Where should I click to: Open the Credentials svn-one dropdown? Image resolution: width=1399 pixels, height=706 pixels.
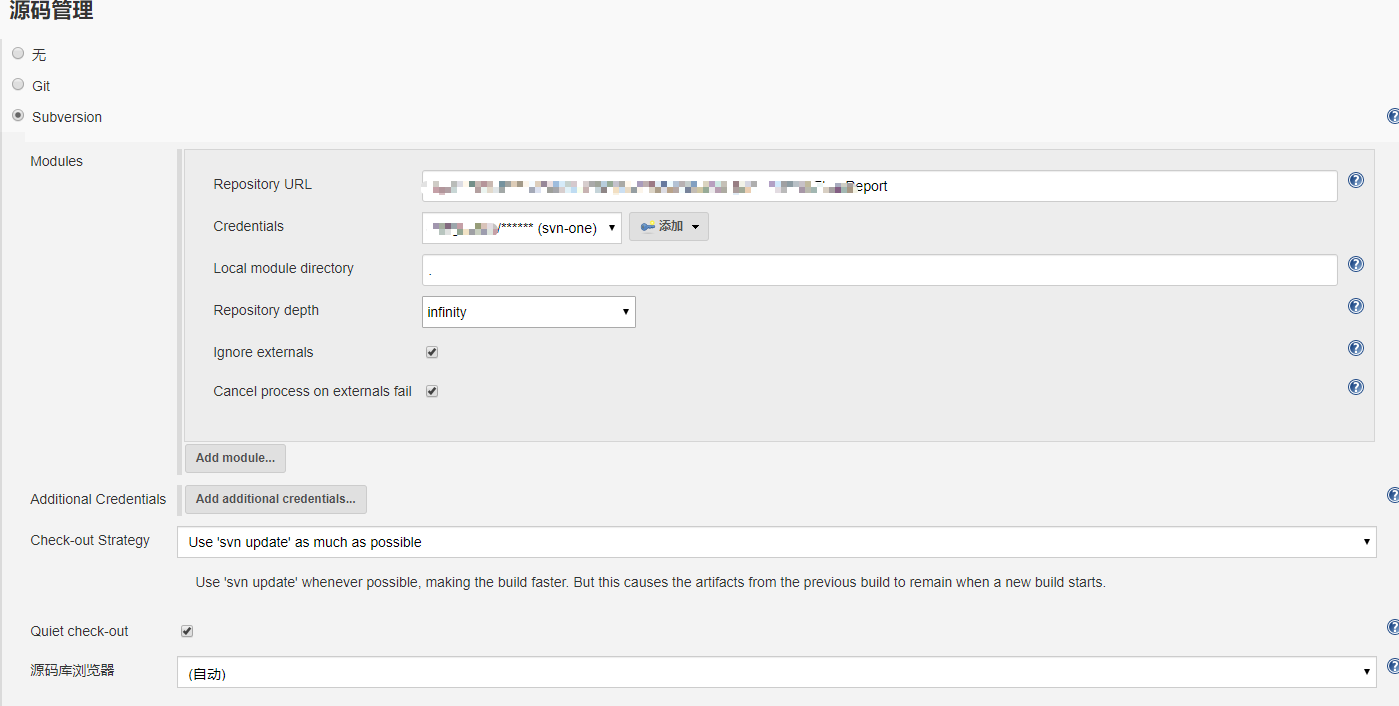pyautogui.click(x=521, y=228)
